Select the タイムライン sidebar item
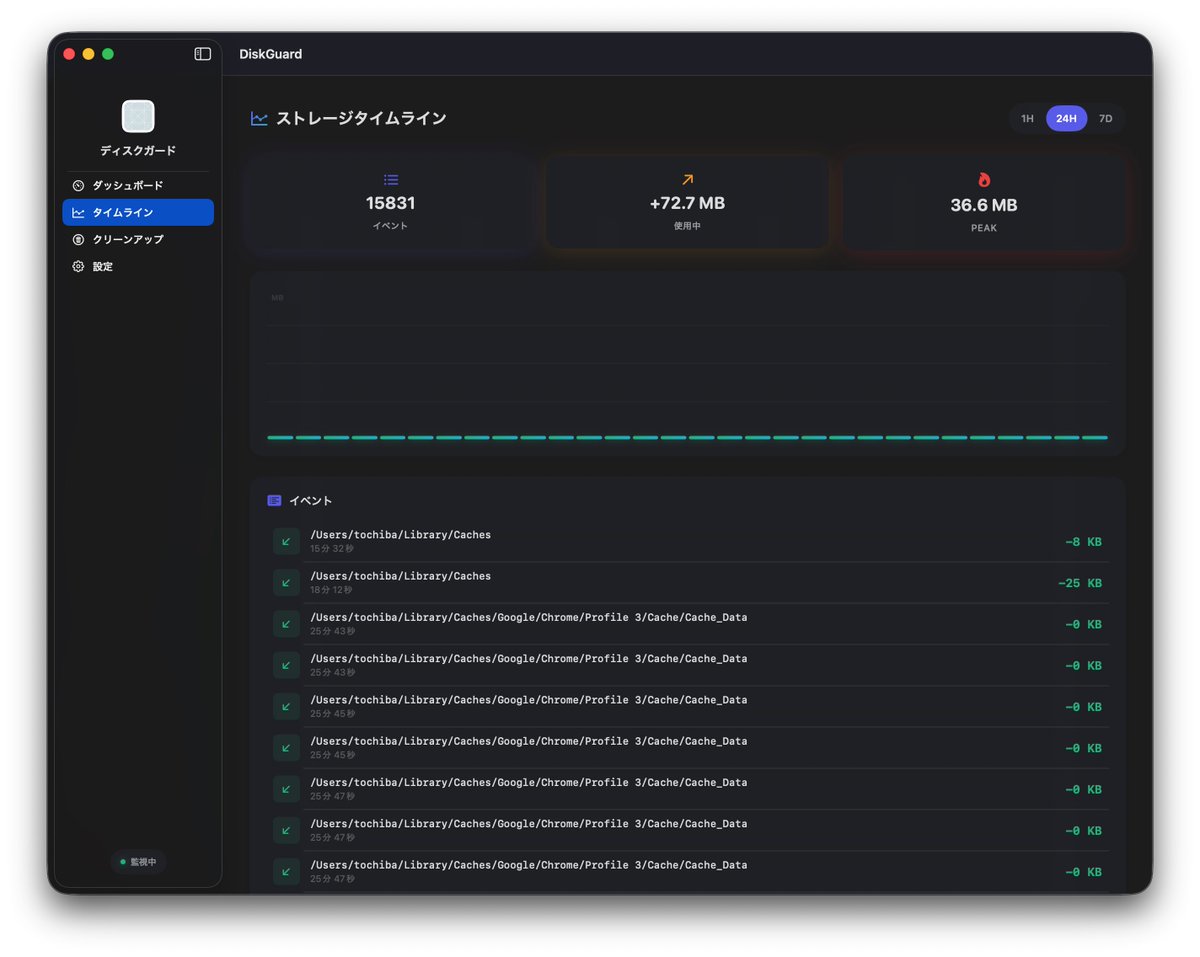1200x957 pixels. [x=138, y=213]
